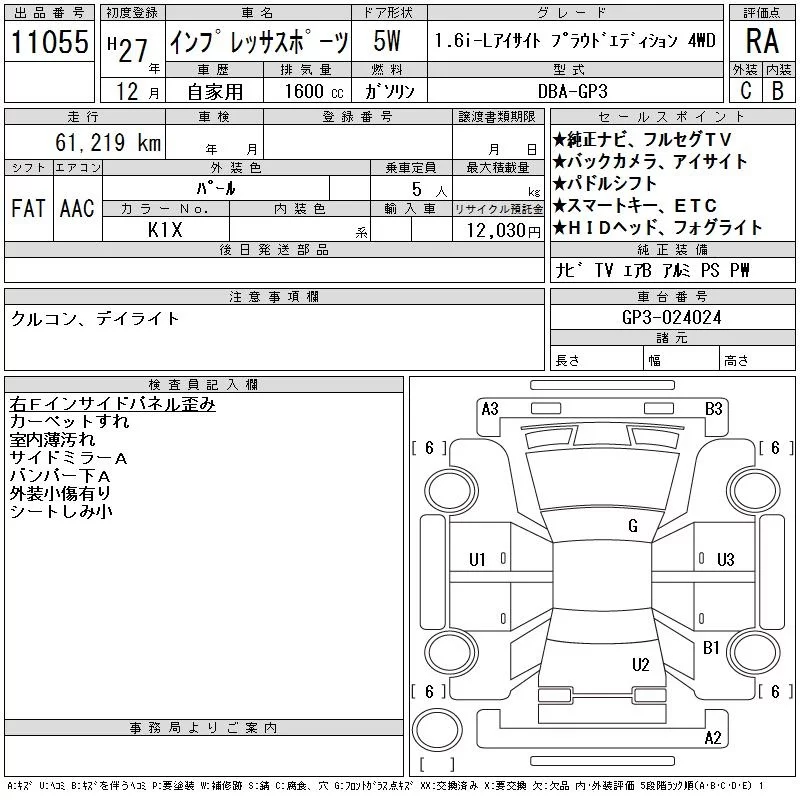The width and height of the screenshot is (800, 800).
Task: Click inspector note バンパー下A
Action: tap(60, 476)
